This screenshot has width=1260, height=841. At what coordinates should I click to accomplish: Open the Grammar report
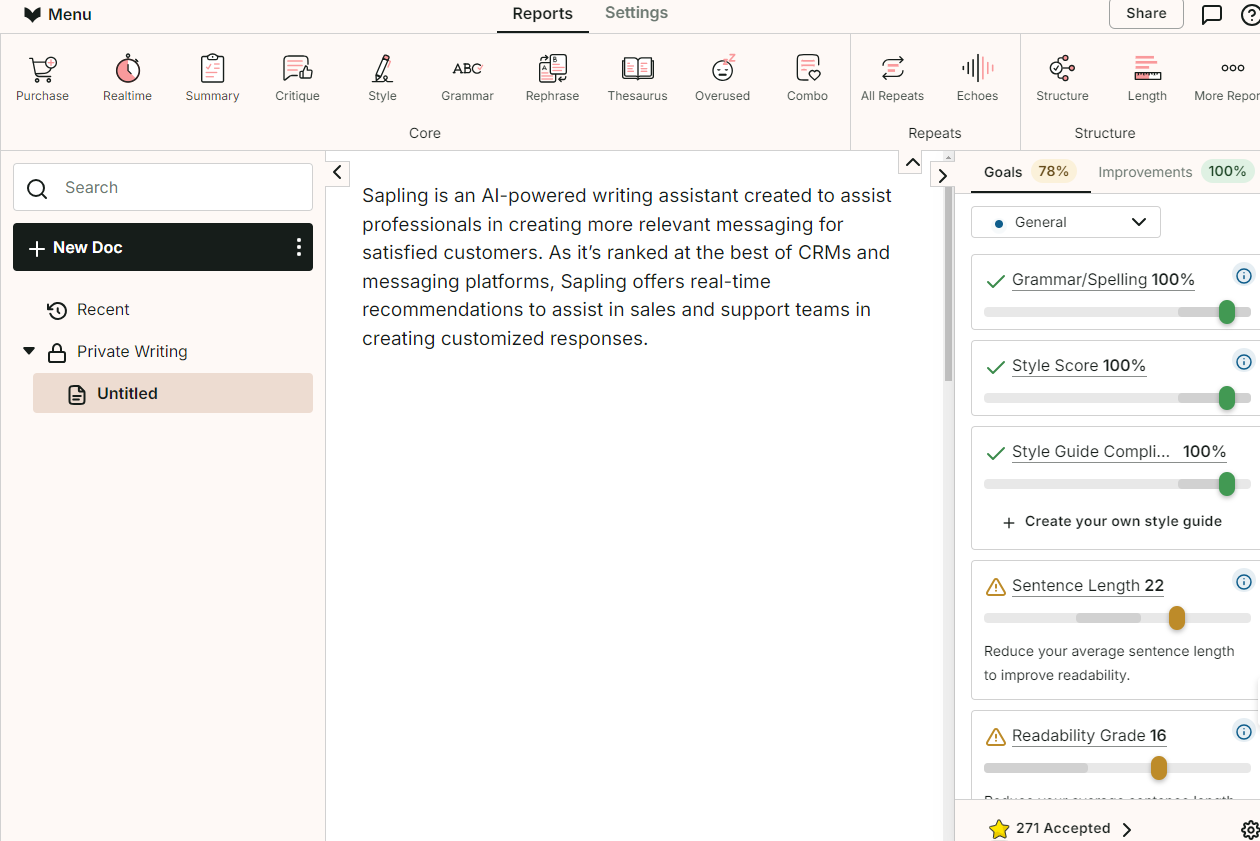(x=467, y=76)
